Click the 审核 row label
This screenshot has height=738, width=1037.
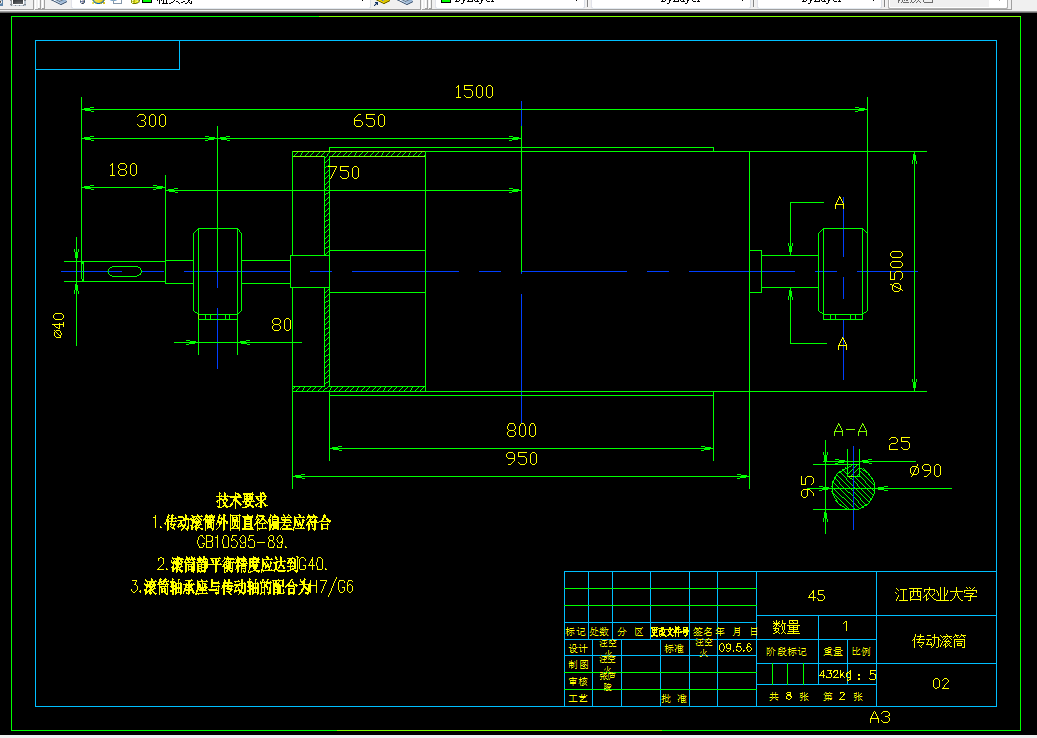click(x=578, y=681)
